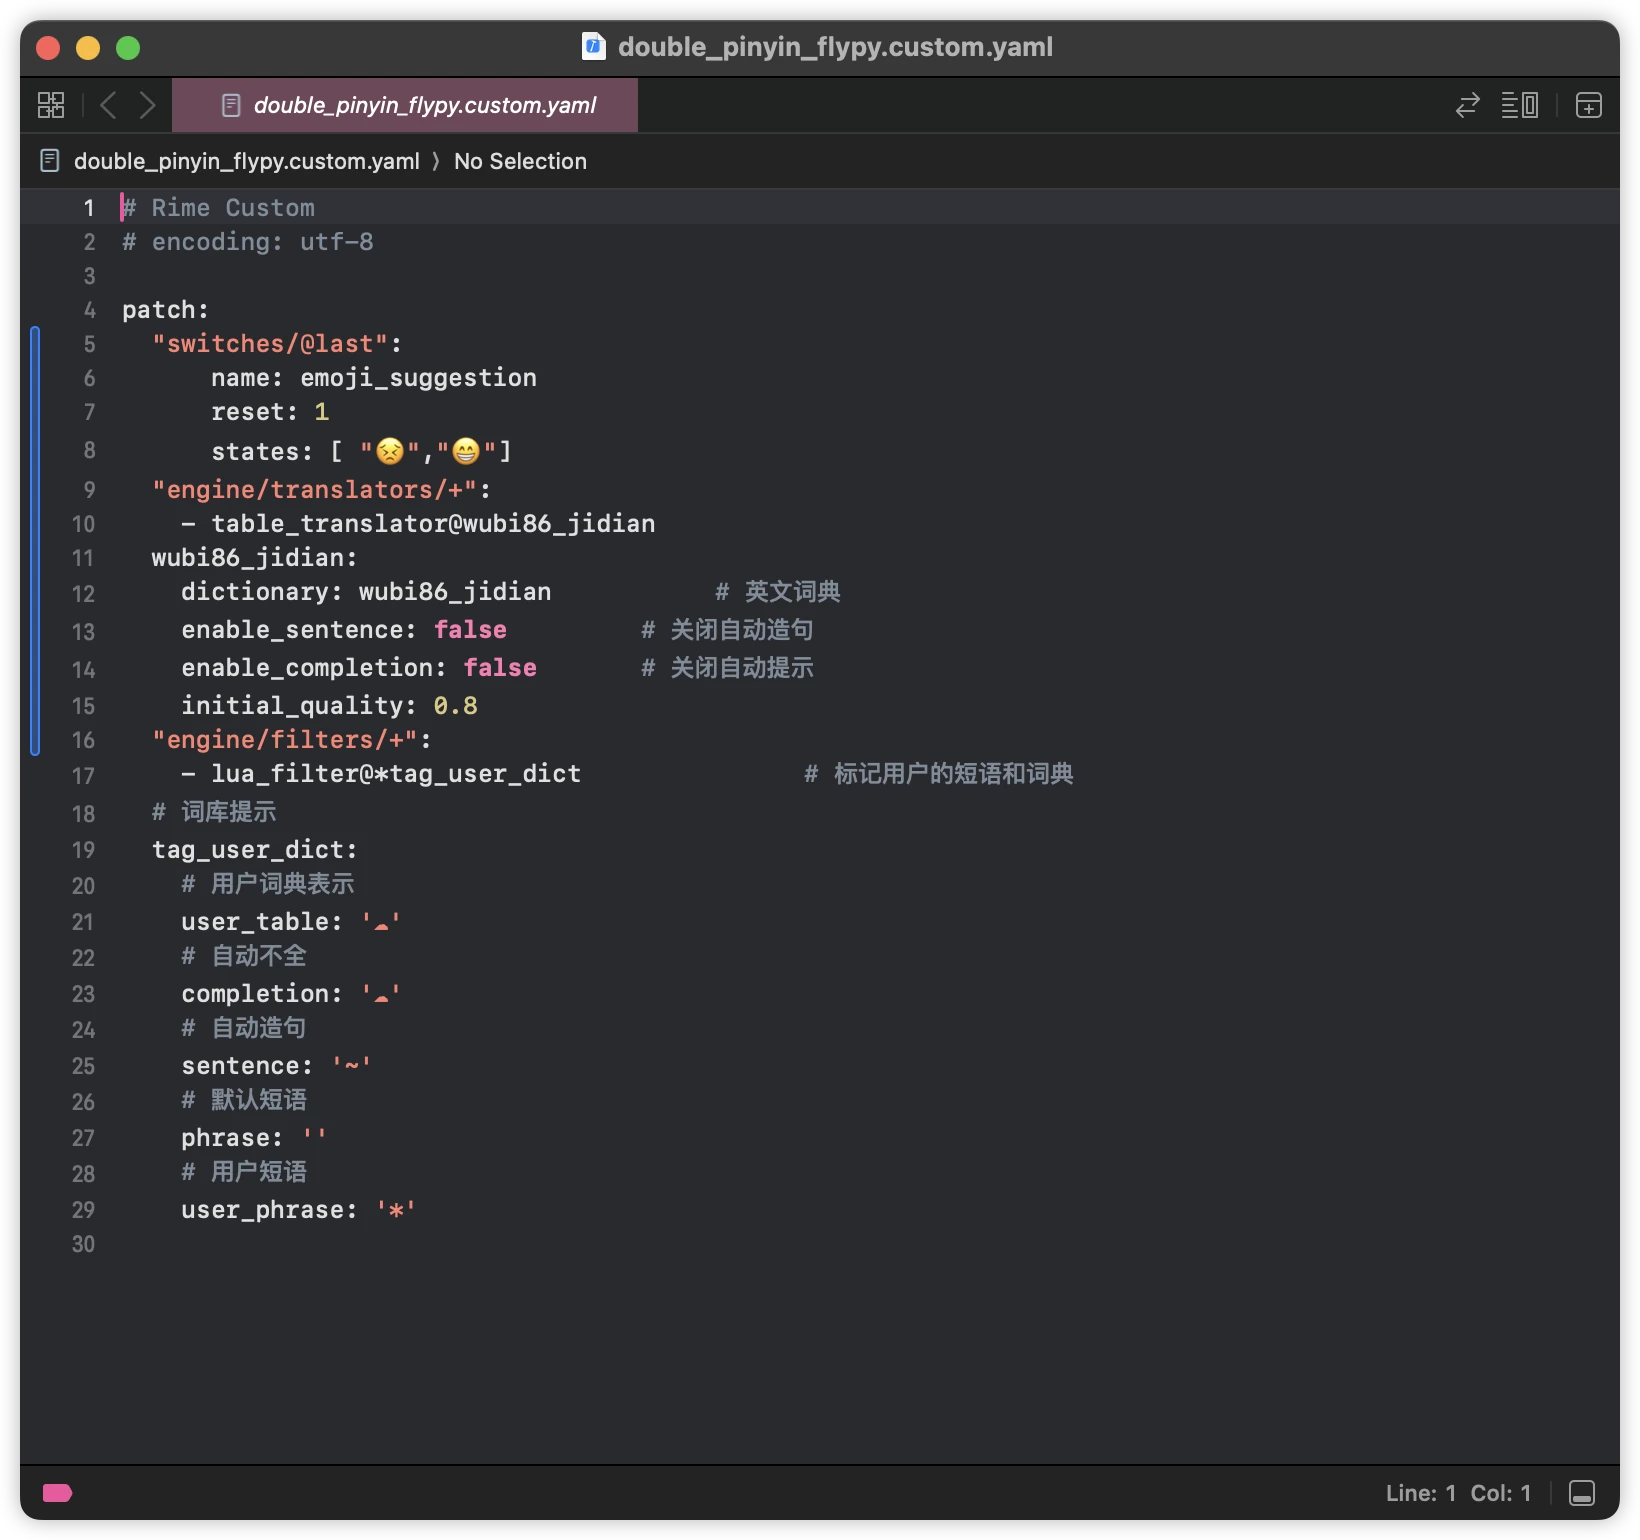This screenshot has width=1640, height=1540.
Task: Click the '# 用户短语' comment
Action: click(244, 1172)
